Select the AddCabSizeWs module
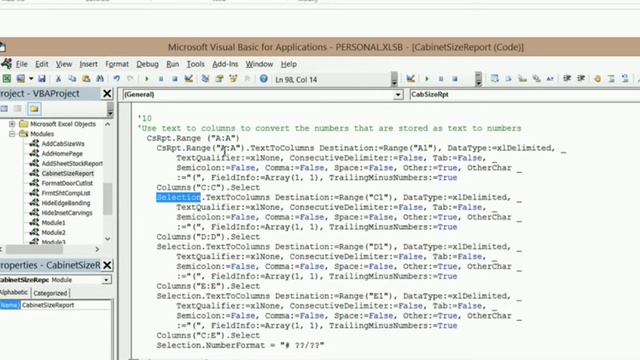This screenshot has height=360, width=640. 63,144
